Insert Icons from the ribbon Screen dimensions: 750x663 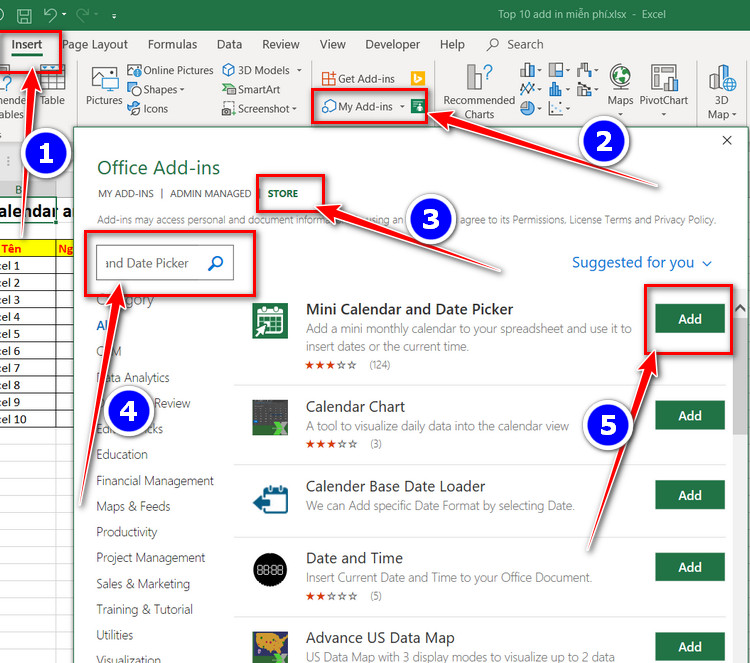pyautogui.click(x=148, y=109)
